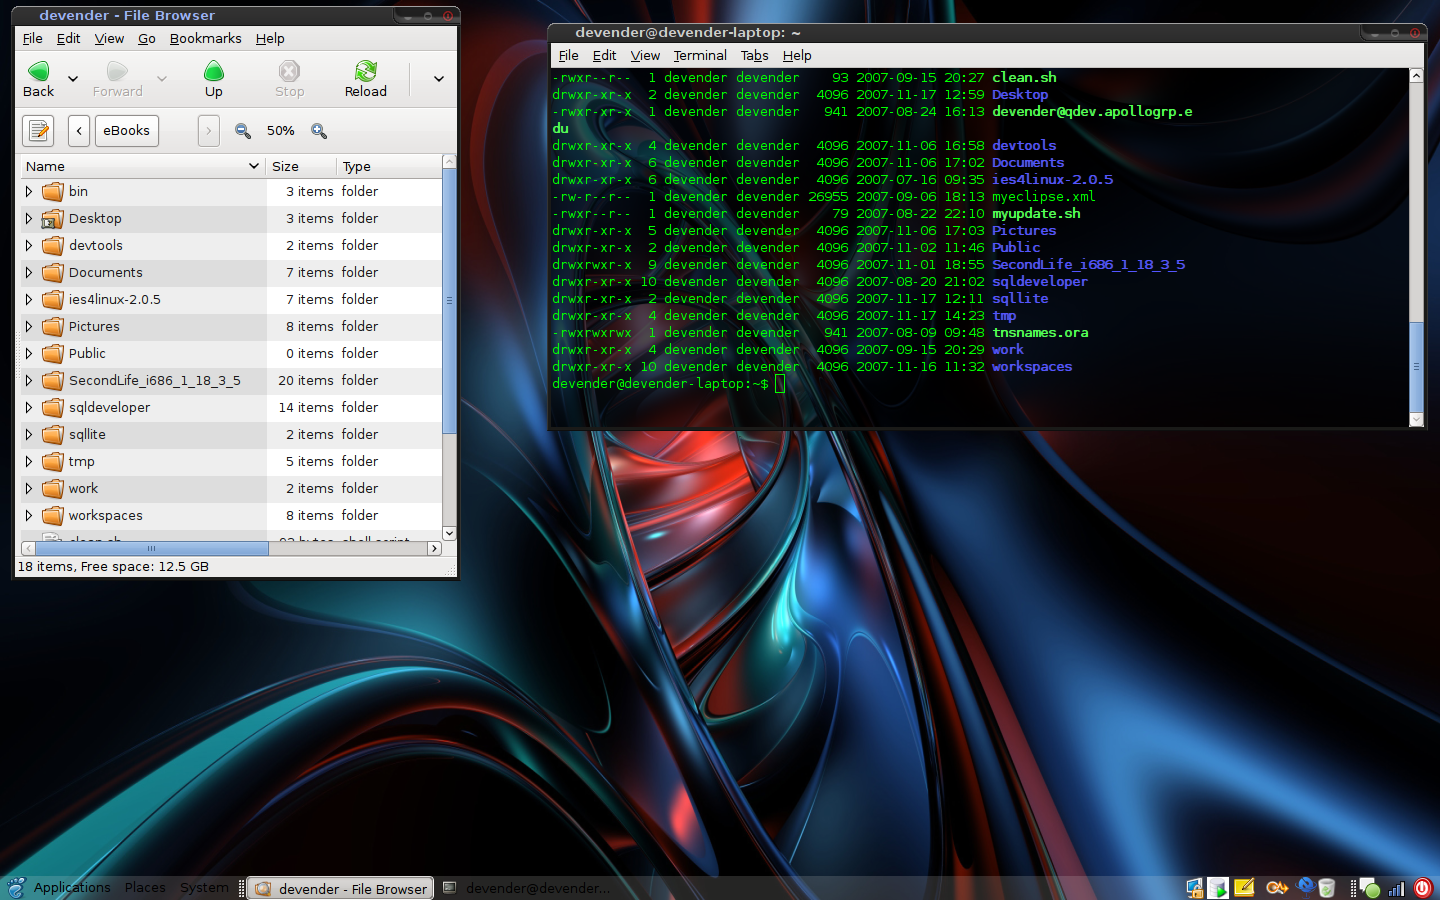Open the trash icon in bottom panel
This screenshot has width=1440, height=900.
coord(1326,888)
